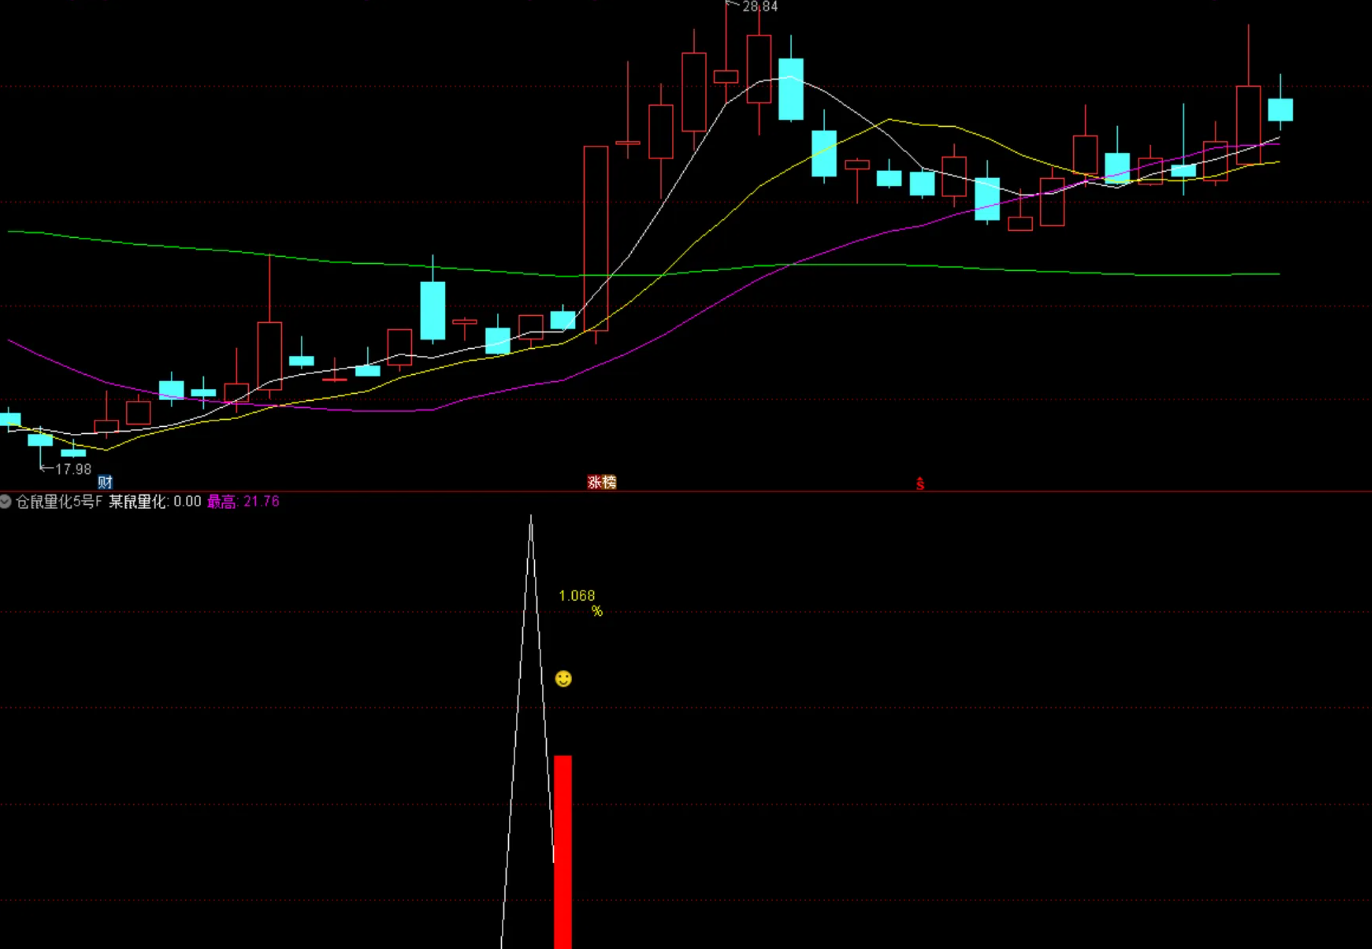Image resolution: width=1372 pixels, height=949 pixels.
Task: Select the first cyan candlestick on far left
Action: tap(9, 419)
